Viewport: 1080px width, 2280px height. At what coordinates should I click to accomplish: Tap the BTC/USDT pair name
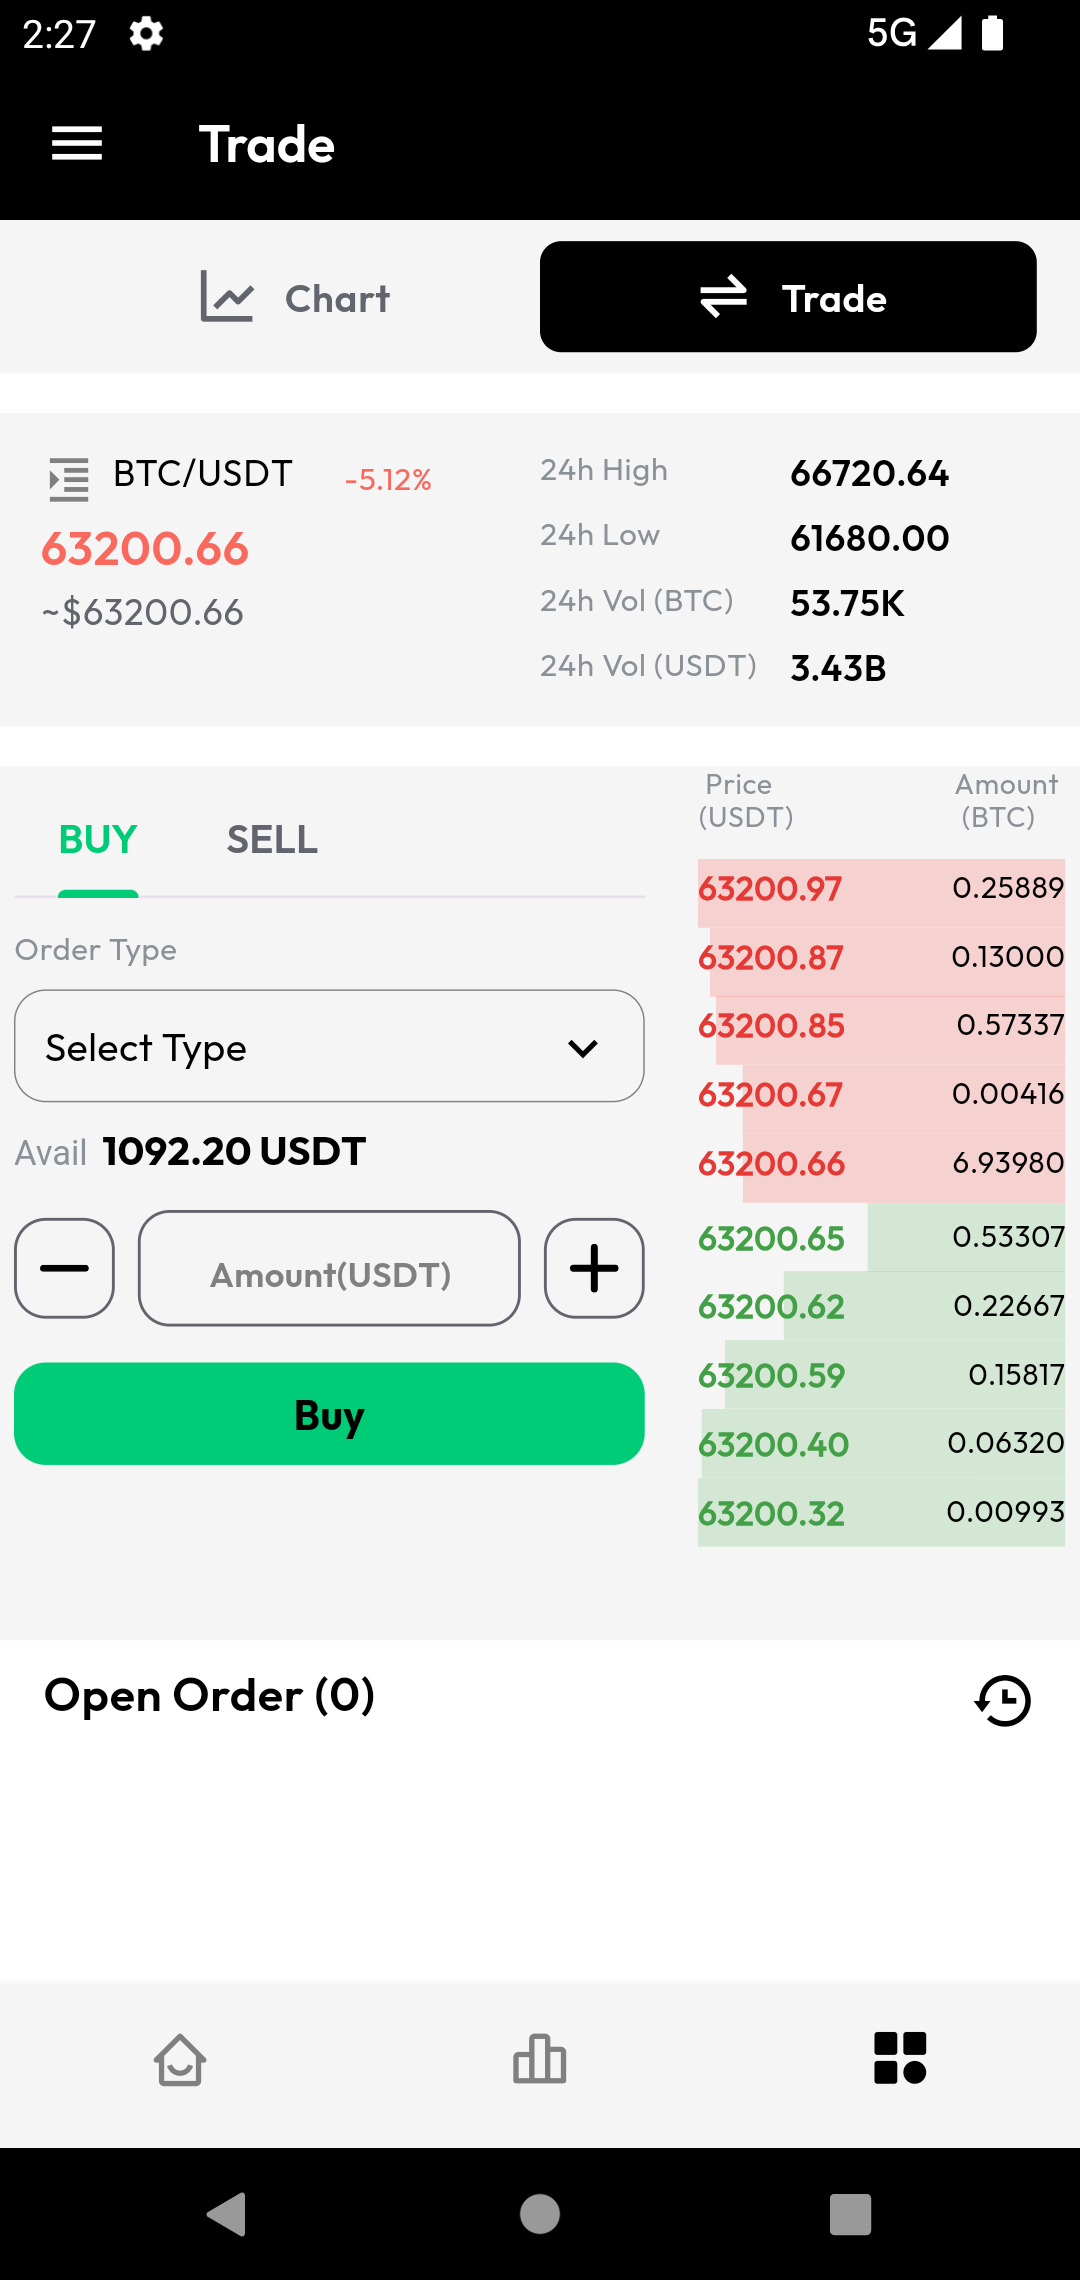(x=203, y=473)
